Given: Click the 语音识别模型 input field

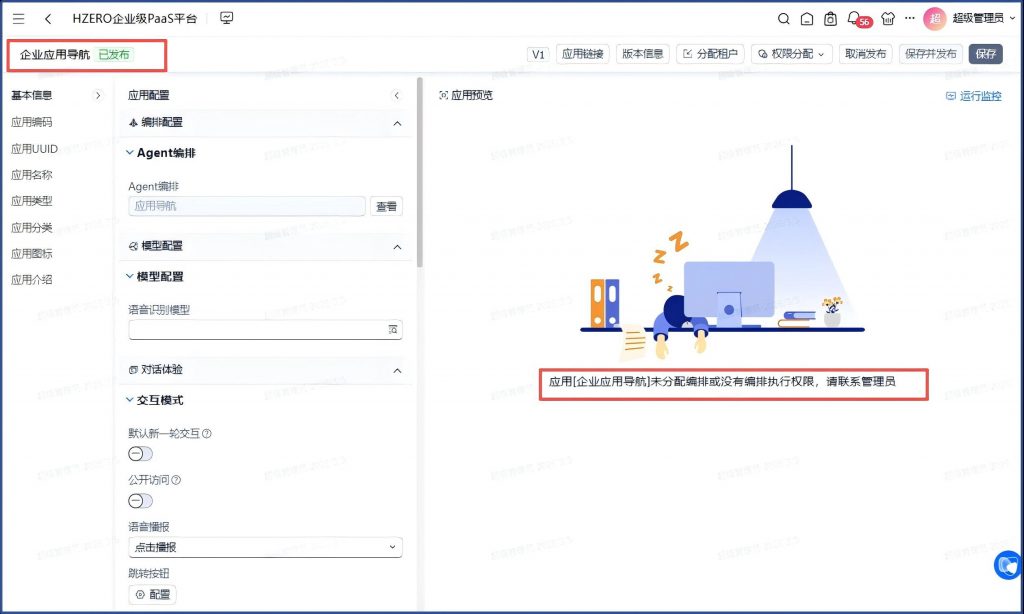Looking at the screenshot, I should pyautogui.click(x=257, y=329).
